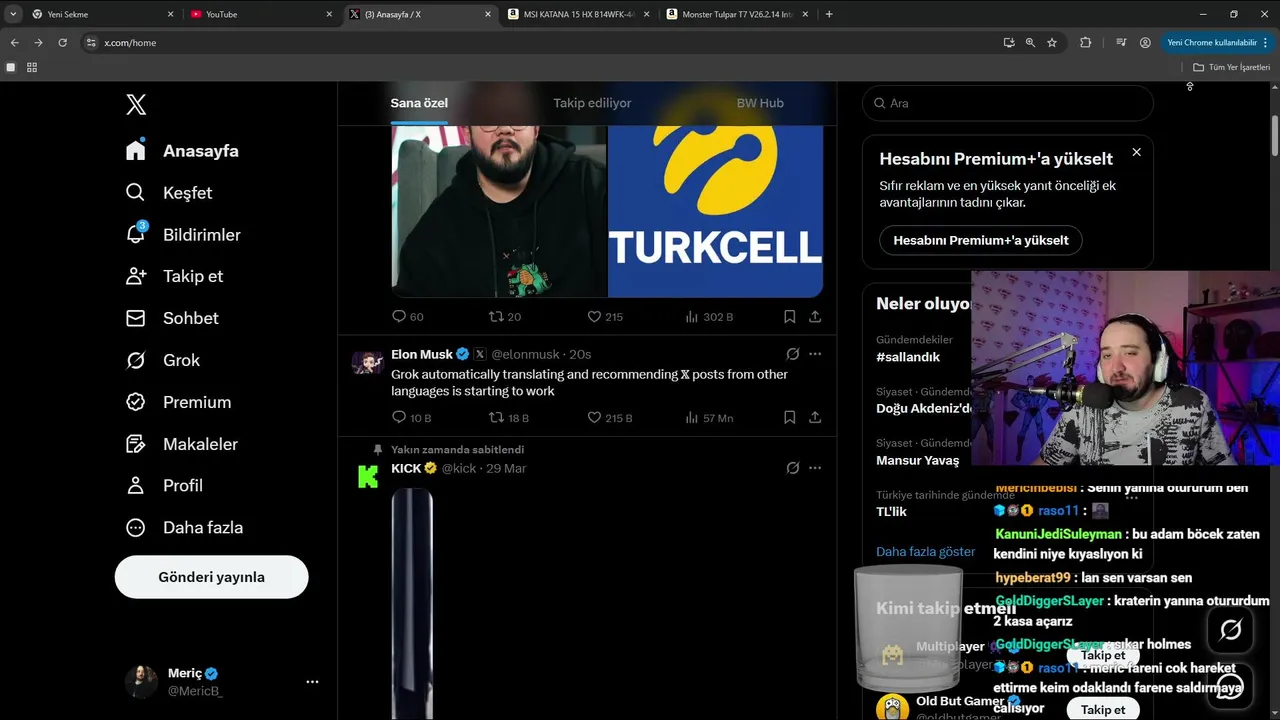The image size is (1280, 720).
Task: Expand Daha fazla in sidebar
Action: coord(184,527)
